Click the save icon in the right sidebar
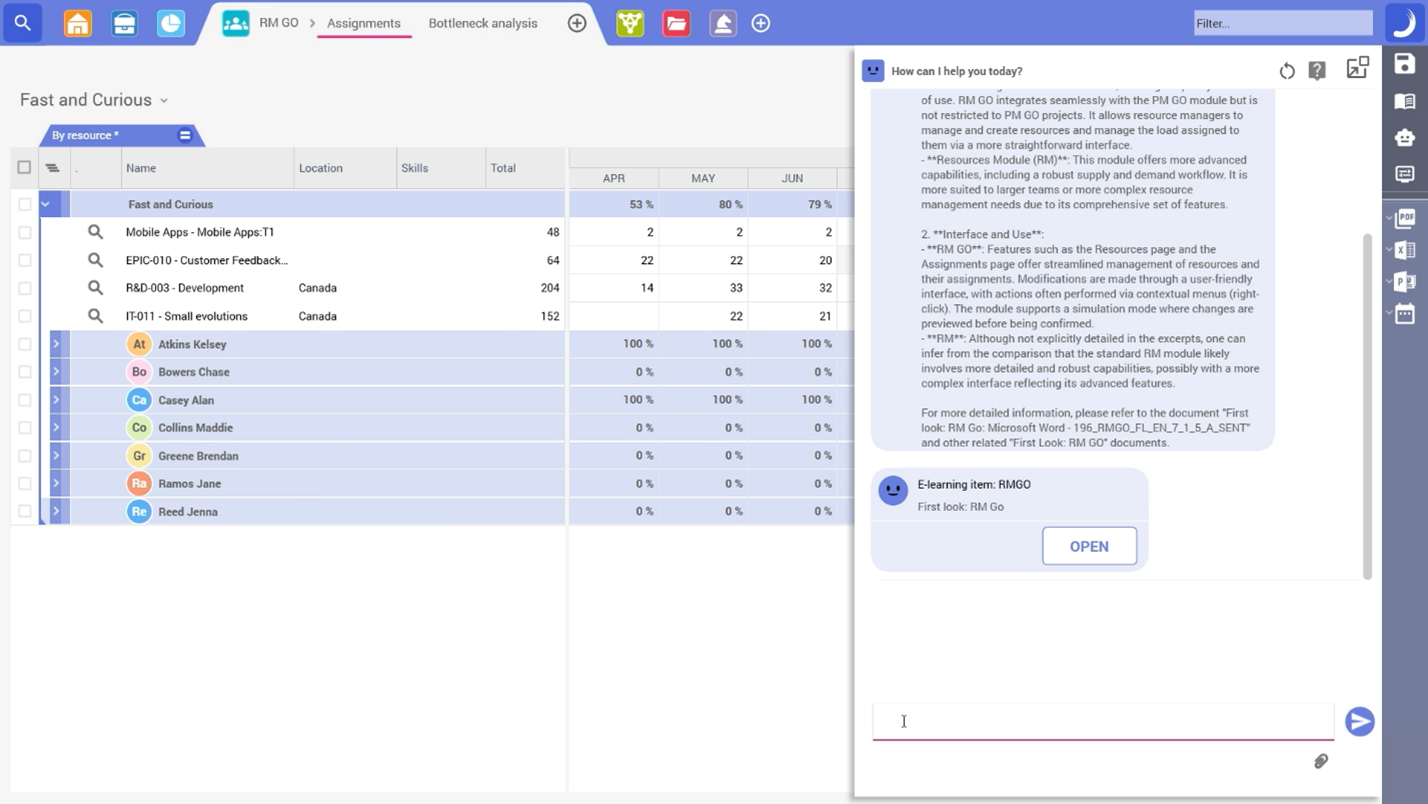The width and height of the screenshot is (1428, 804). click(1404, 64)
